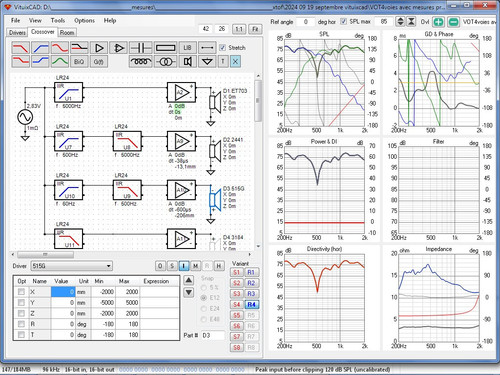This screenshot has width=500, height=375.
Task: Toggle the Stretch checkbox
Action: [223, 48]
